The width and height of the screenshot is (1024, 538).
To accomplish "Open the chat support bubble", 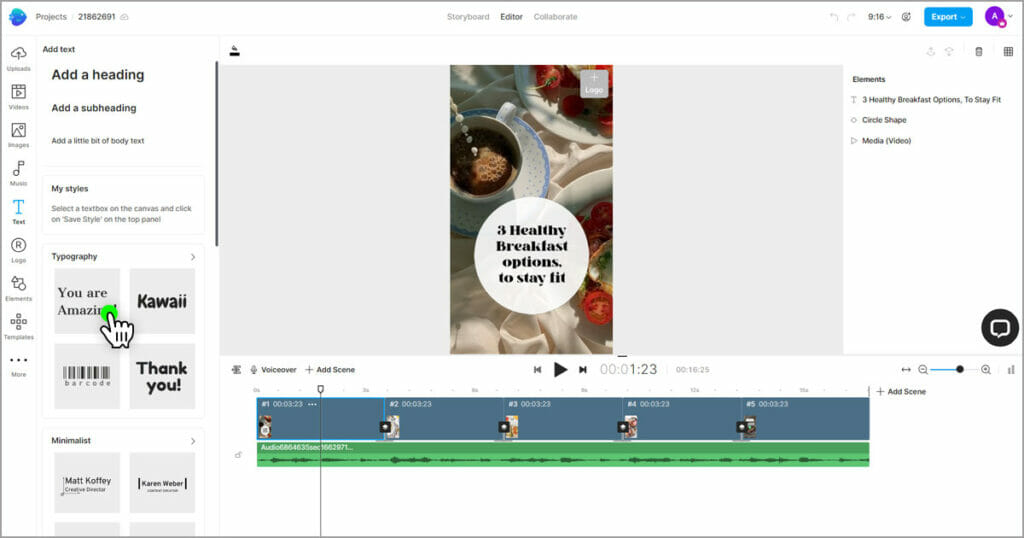I will [999, 327].
